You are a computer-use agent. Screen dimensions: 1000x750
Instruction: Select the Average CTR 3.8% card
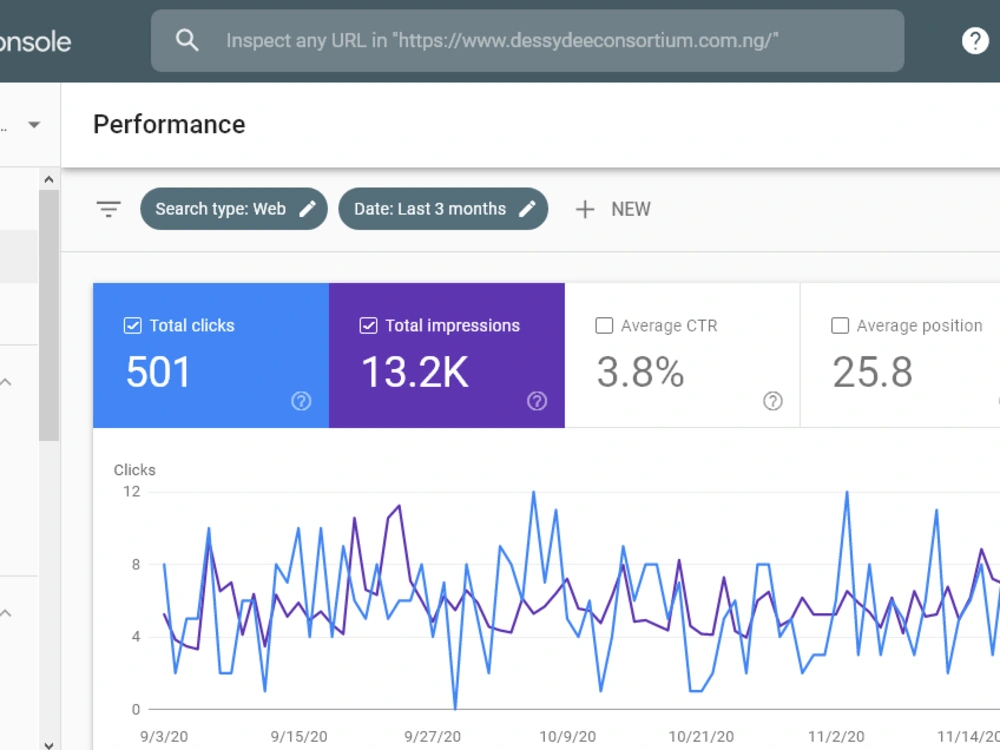pyautogui.click(x=682, y=355)
